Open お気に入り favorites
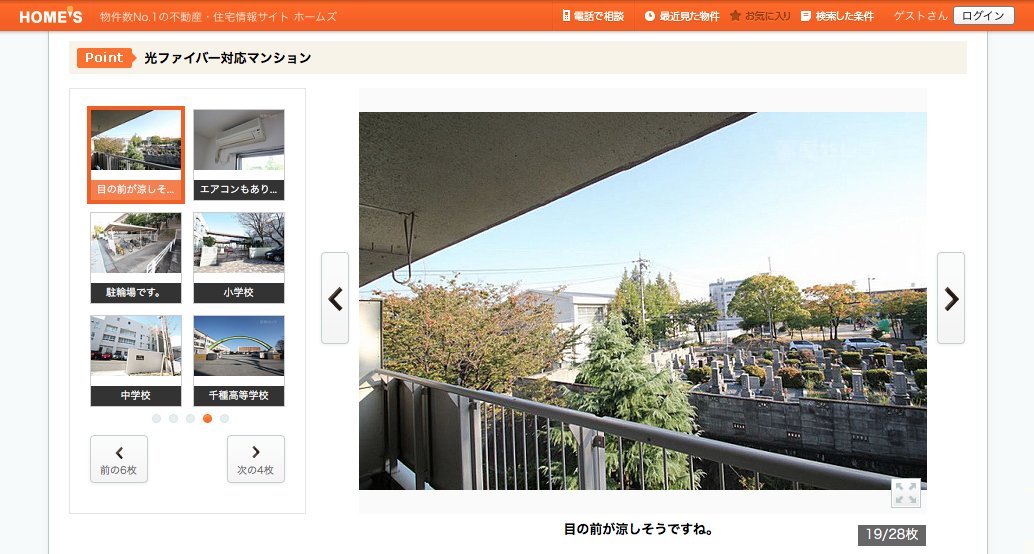1034x554 pixels. 760,16
